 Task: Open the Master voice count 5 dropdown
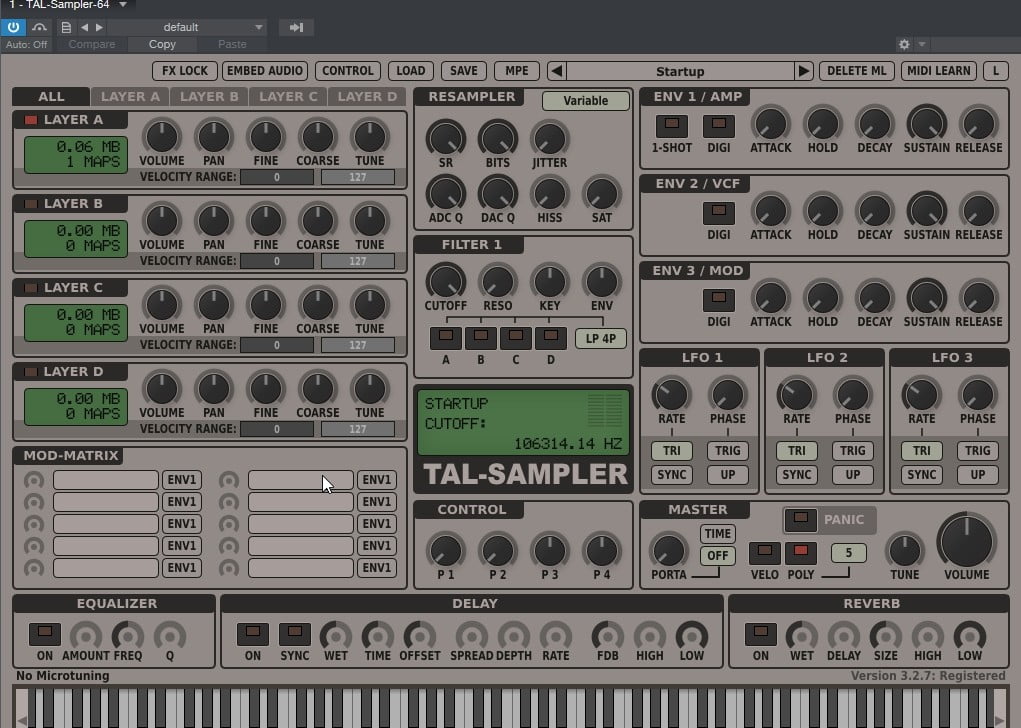[848, 553]
